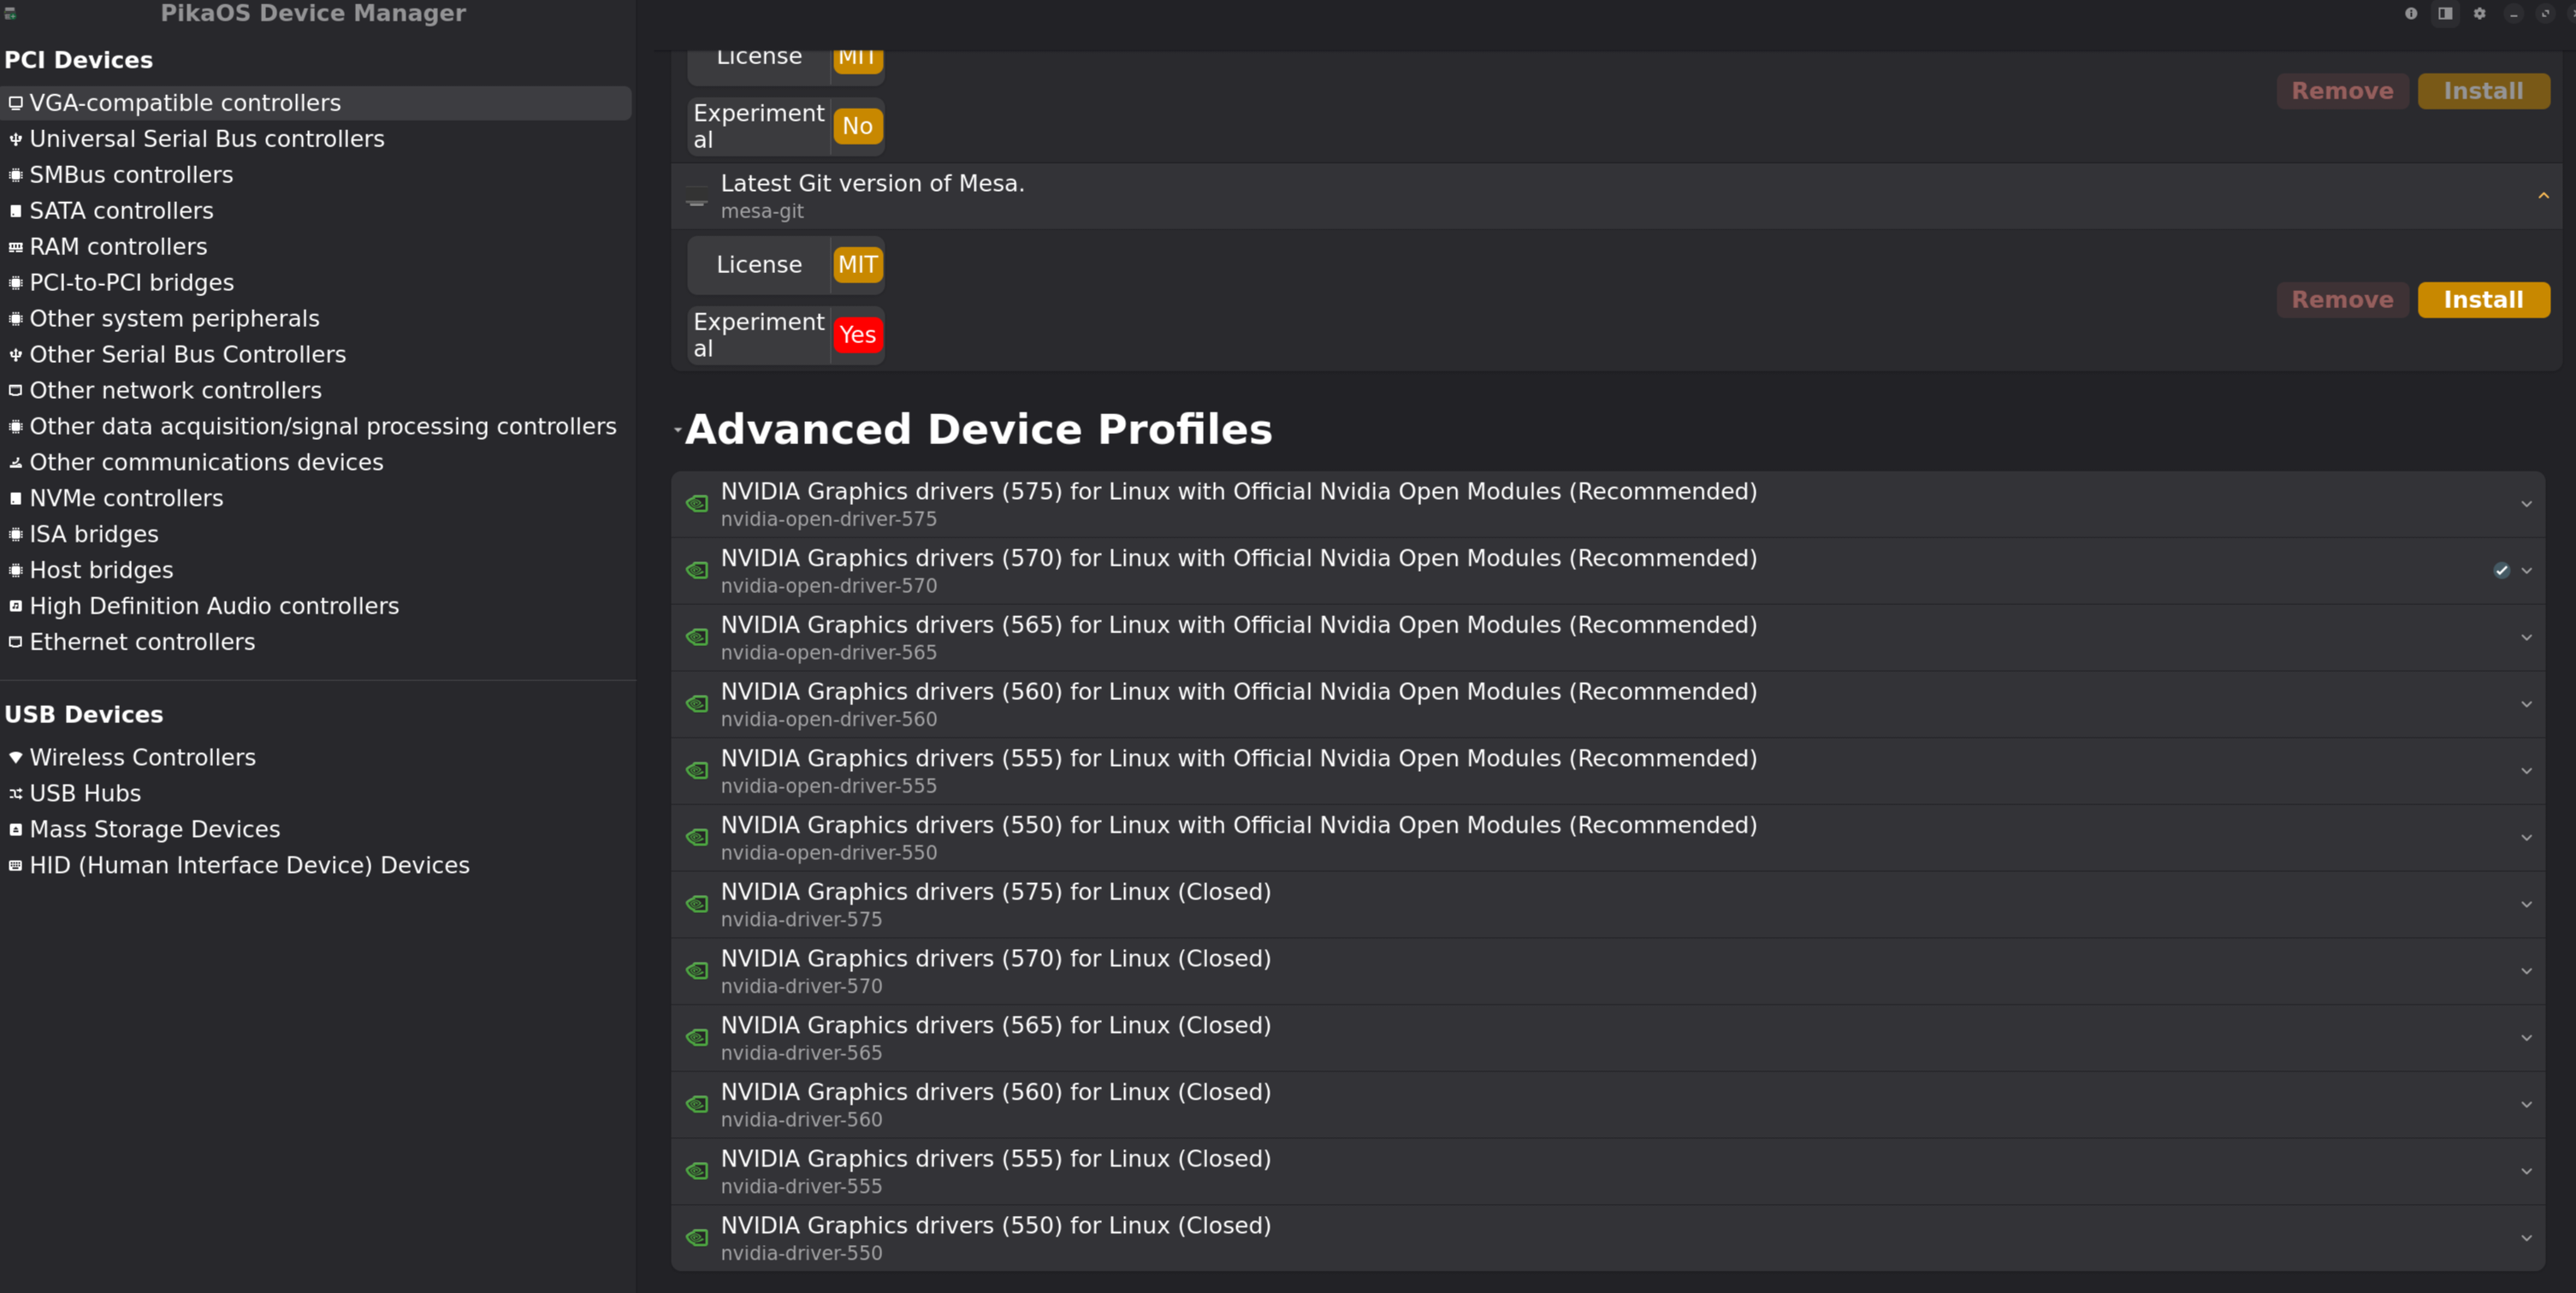The height and width of the screenshot is (1293, 2576).
Task: Click NVIDIA icon for nvidia-open-driver-550
Action: [697, 838]
